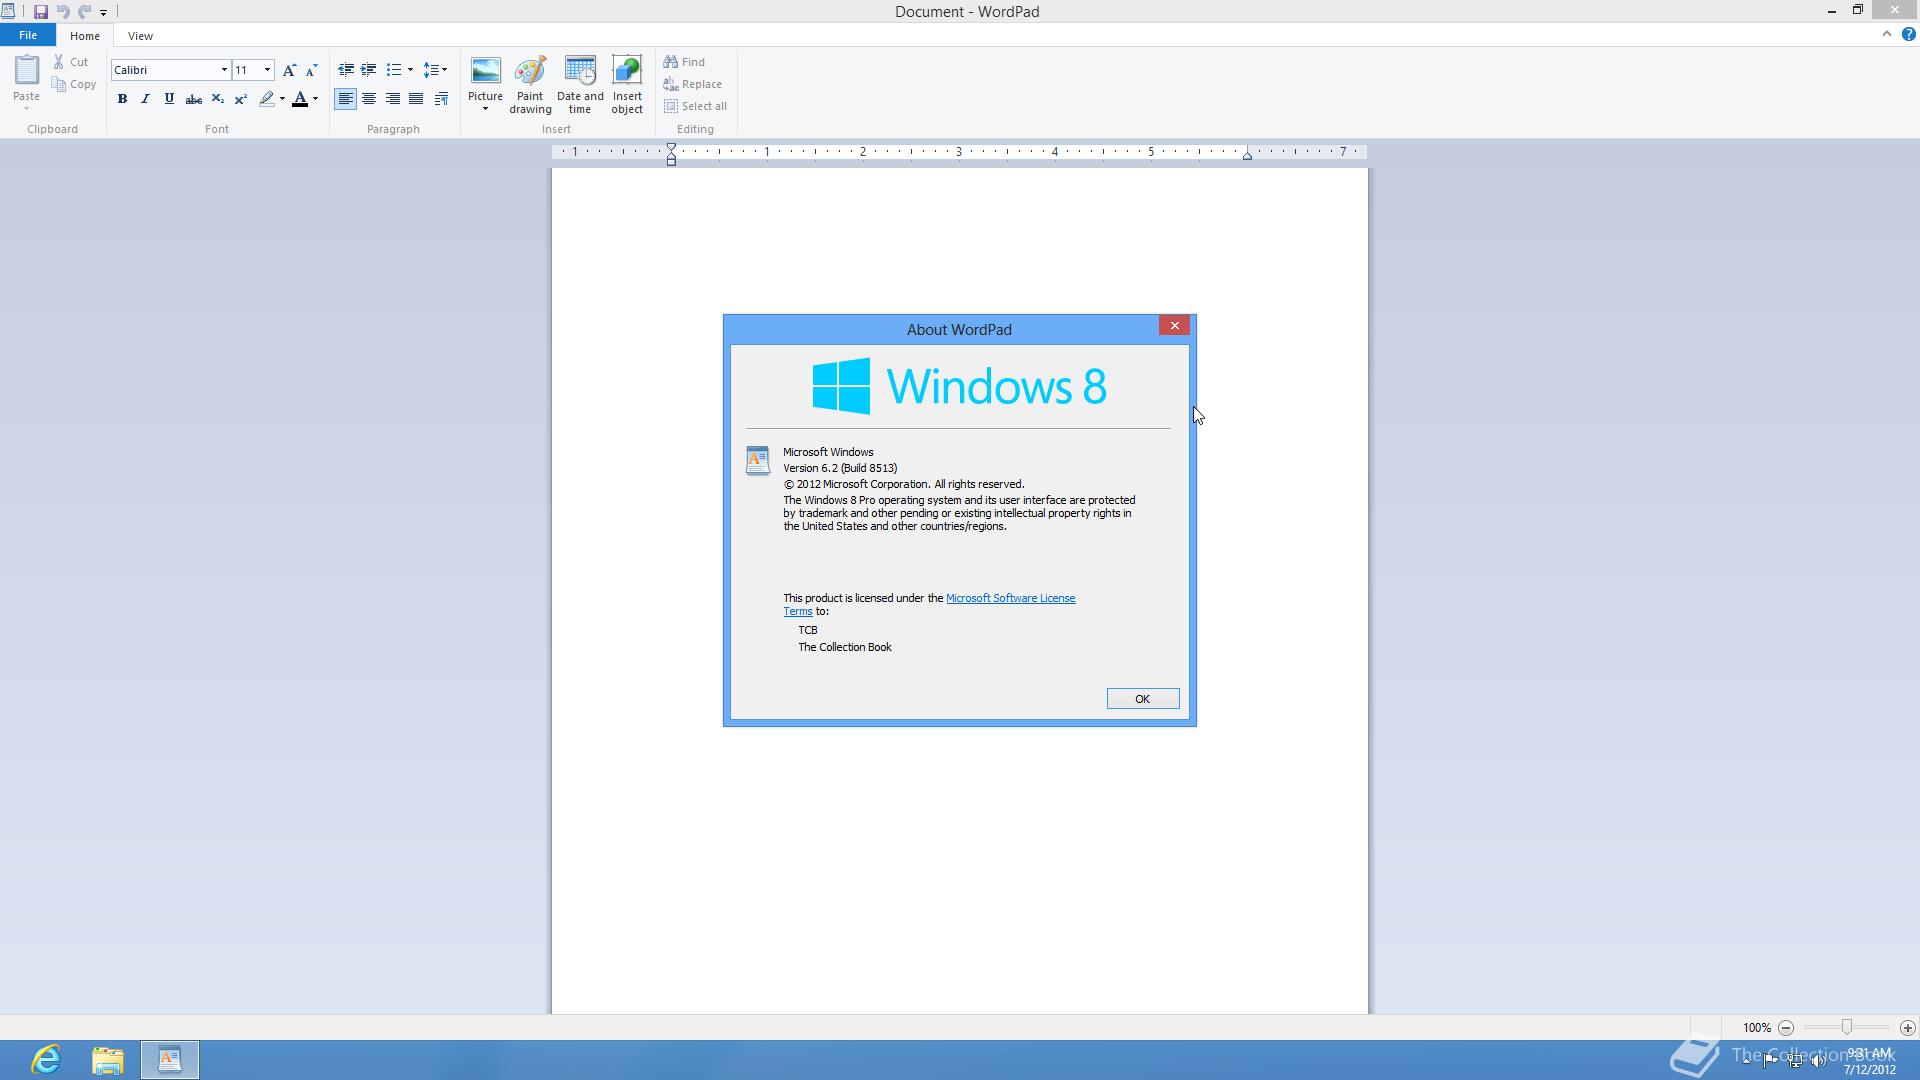Click the font color A icon
The width and height of the screenshot is (1920, 1080).
[x=299, y=99]
